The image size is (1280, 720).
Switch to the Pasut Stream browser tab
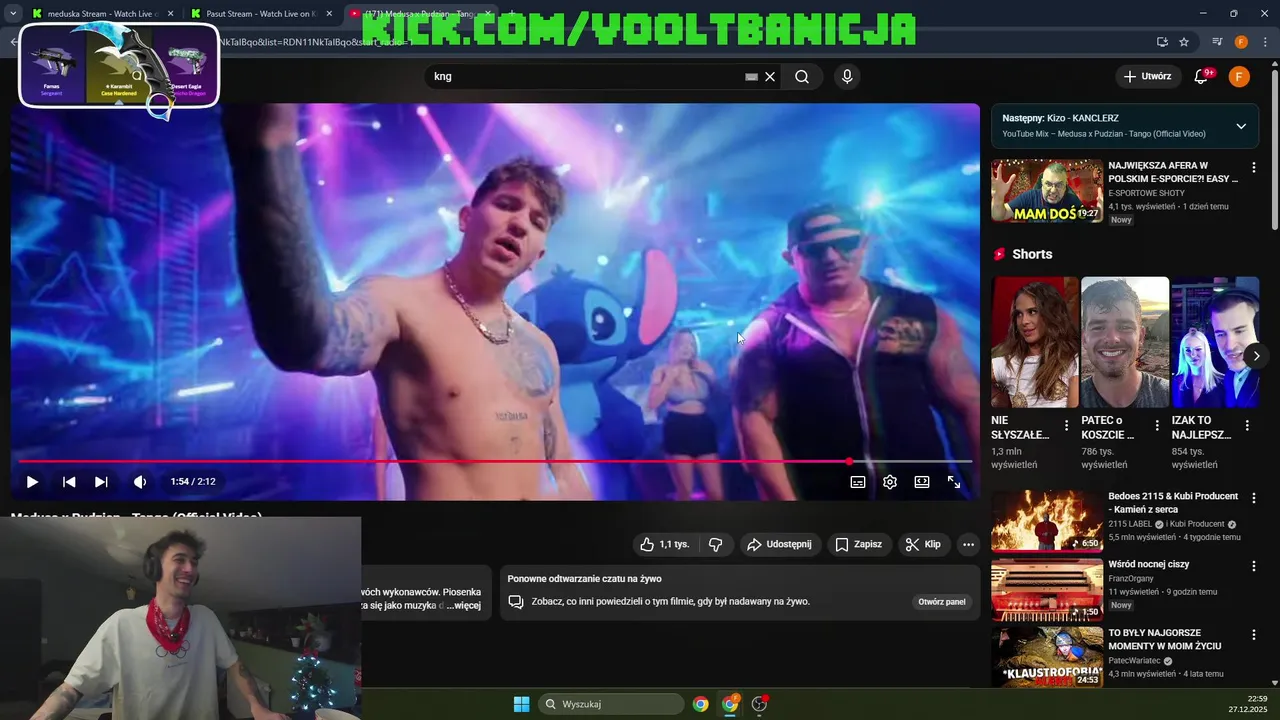[x=263, y=14]
